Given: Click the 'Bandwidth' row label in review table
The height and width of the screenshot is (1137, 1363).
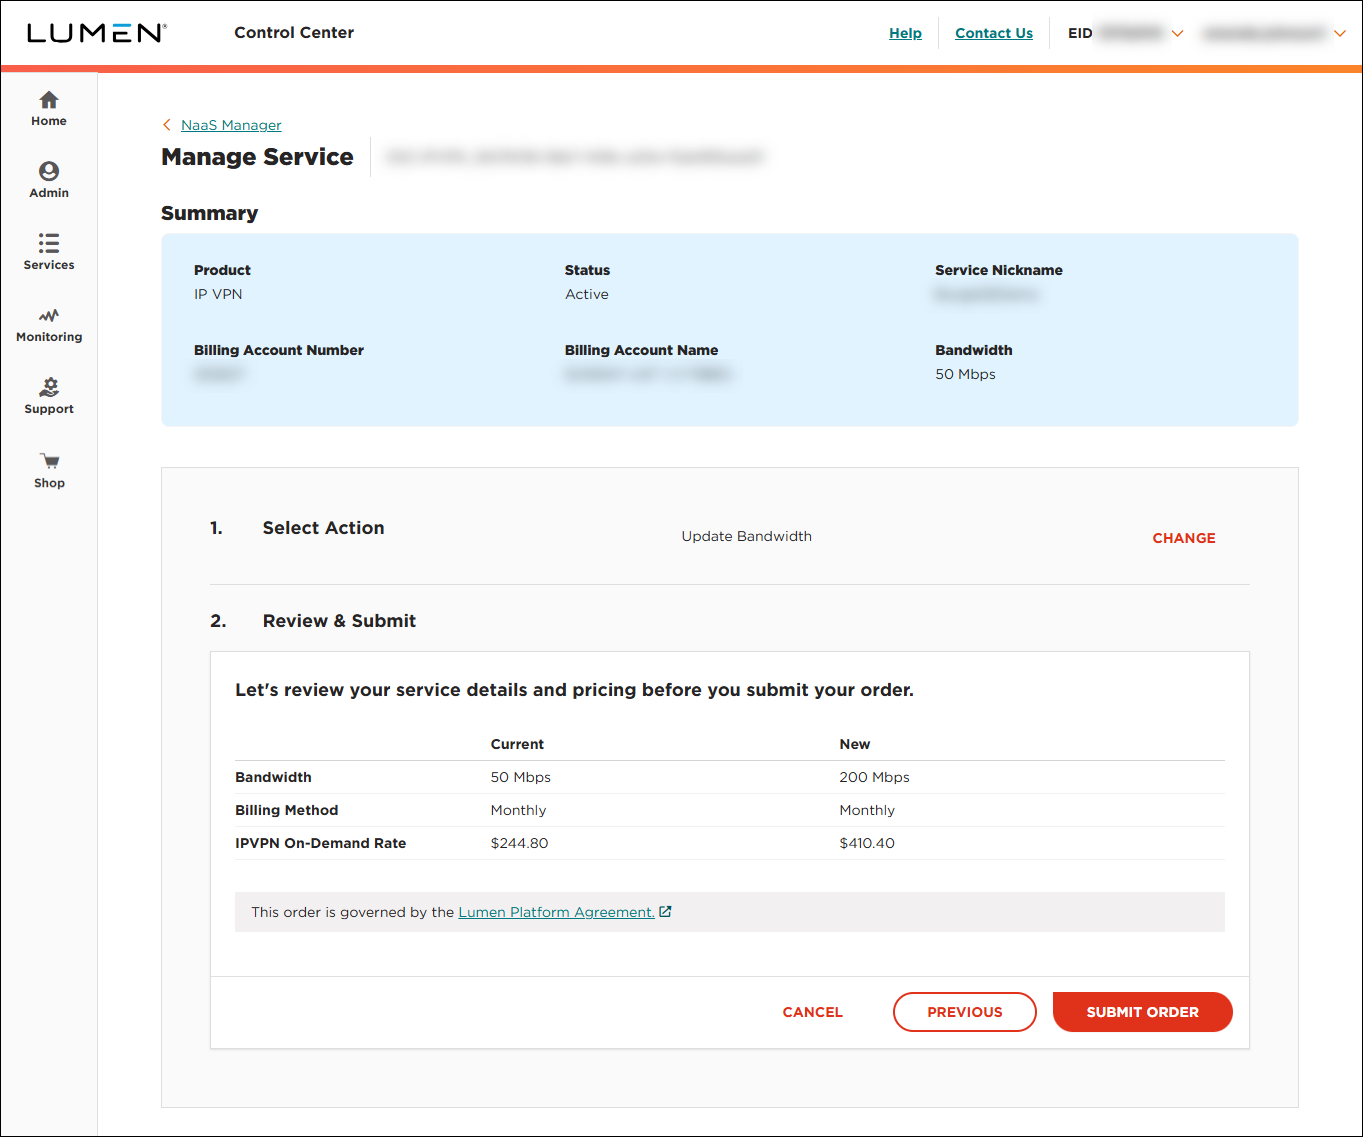Looking at the screenshot, I should pos(273,777).
